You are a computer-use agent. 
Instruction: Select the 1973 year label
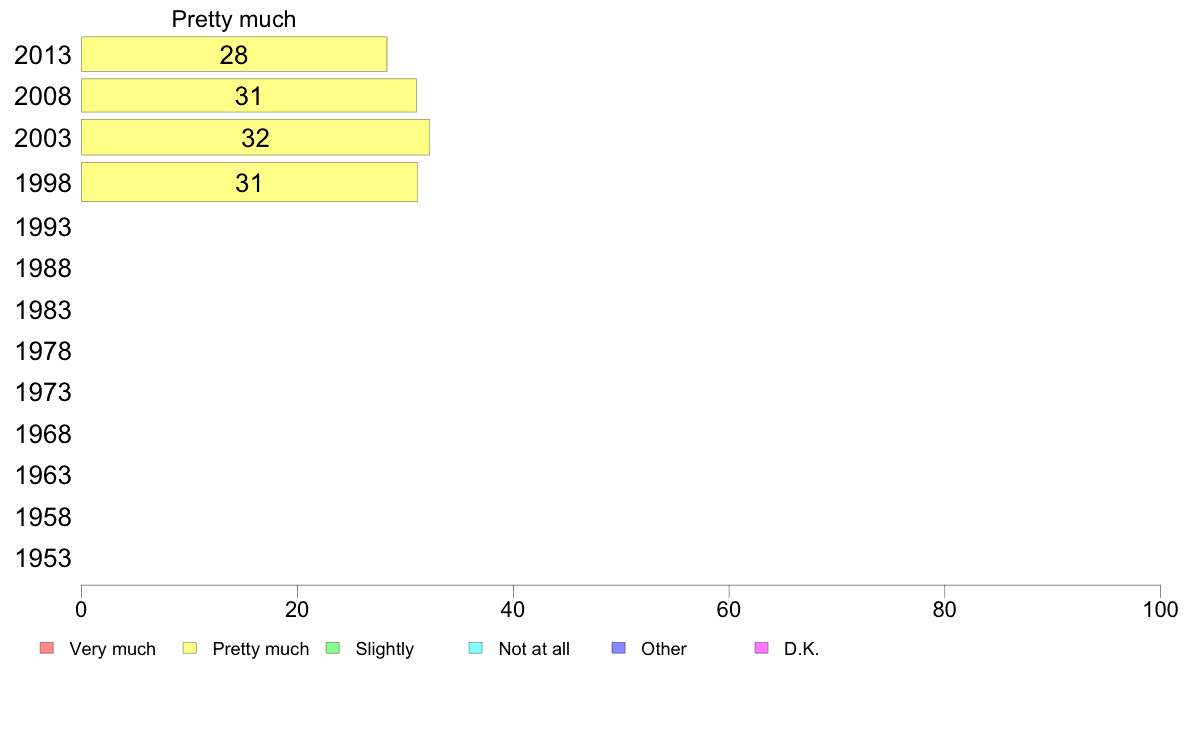tap(43, 393)
